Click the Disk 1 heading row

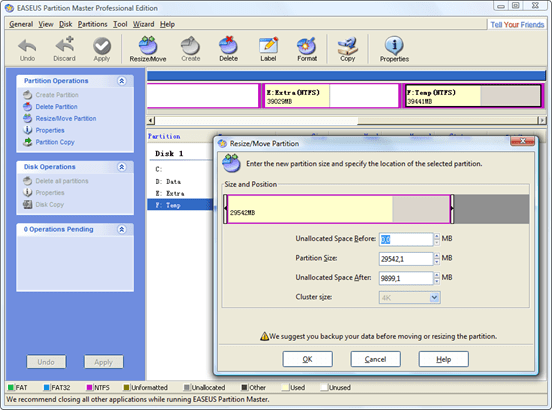tap(180, 154)
